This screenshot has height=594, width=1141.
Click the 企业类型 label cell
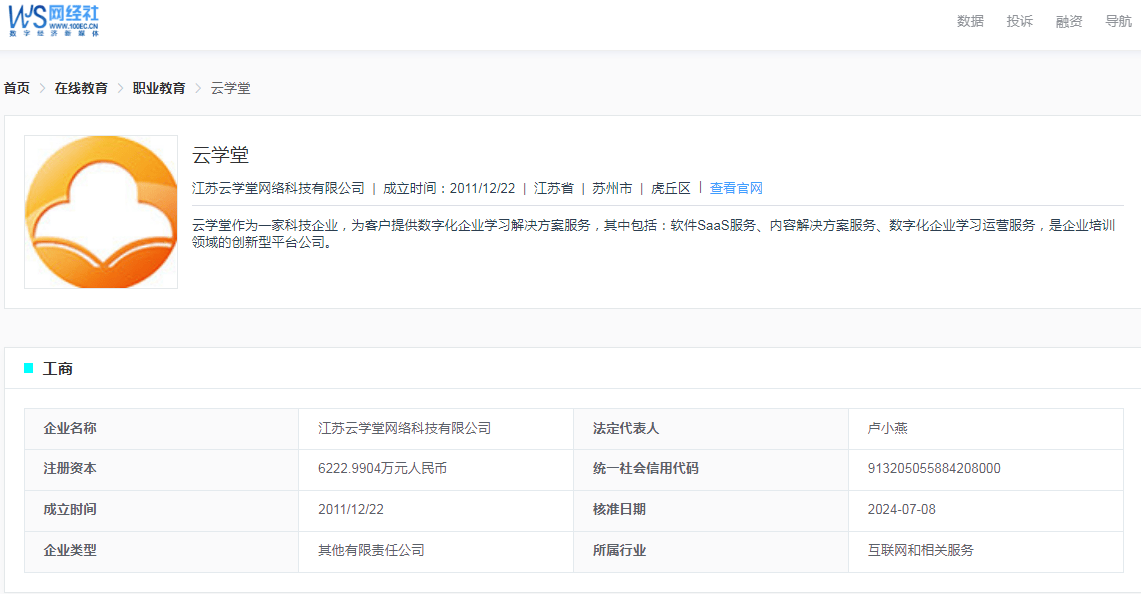tap(162, 551)
